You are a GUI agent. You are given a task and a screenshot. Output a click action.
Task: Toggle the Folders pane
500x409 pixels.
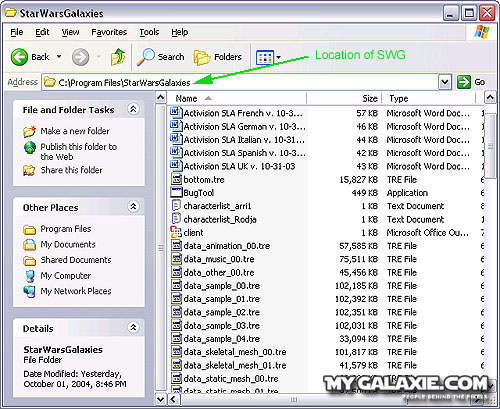(x=218, y=57)
